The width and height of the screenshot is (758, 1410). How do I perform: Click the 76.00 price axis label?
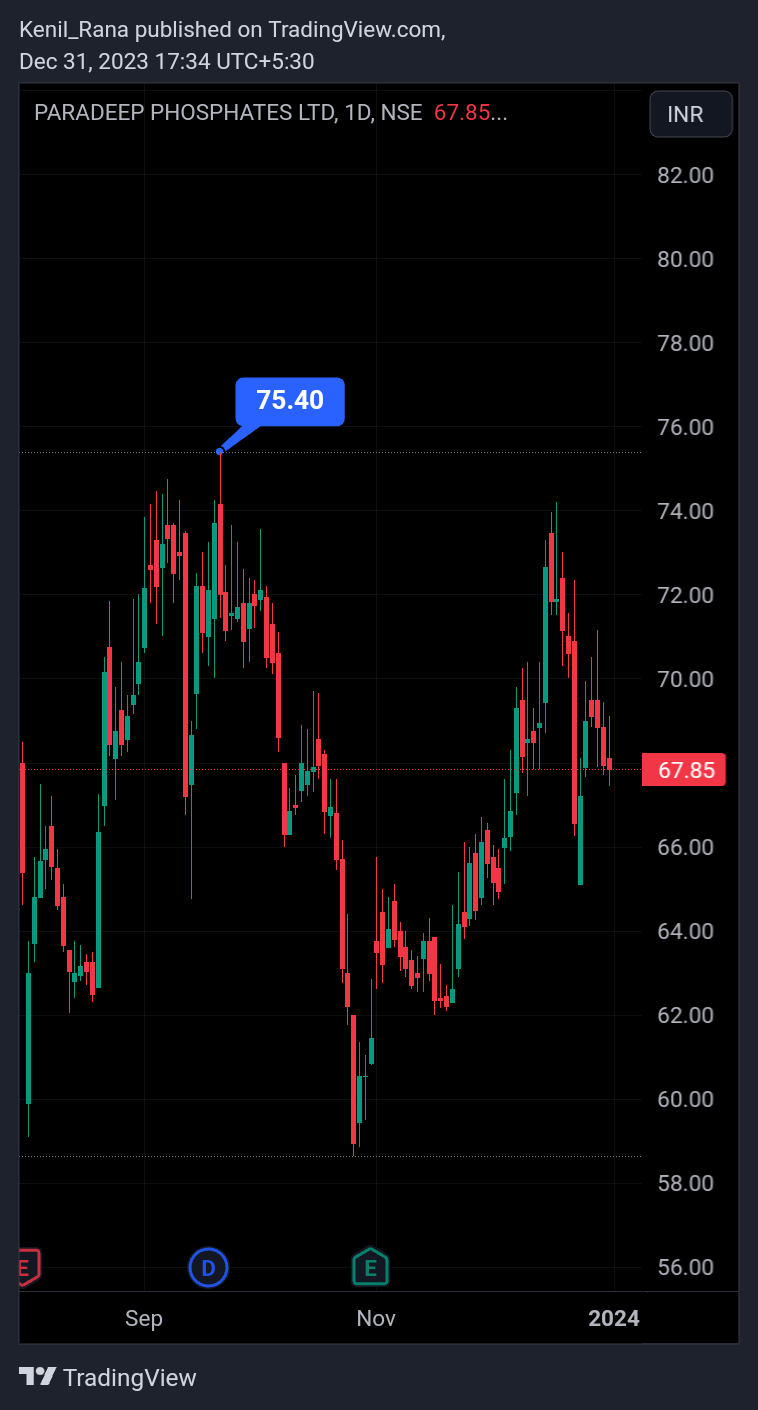pos(685,427)
